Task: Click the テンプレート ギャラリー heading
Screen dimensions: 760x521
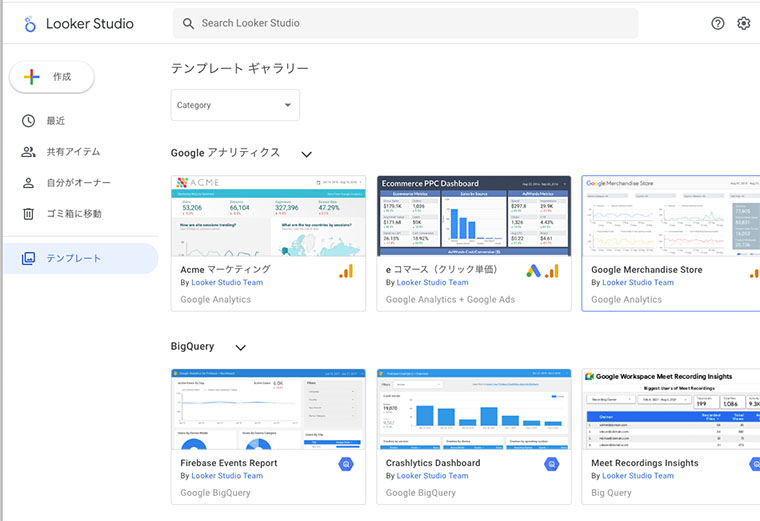Action: coord(240,68)
